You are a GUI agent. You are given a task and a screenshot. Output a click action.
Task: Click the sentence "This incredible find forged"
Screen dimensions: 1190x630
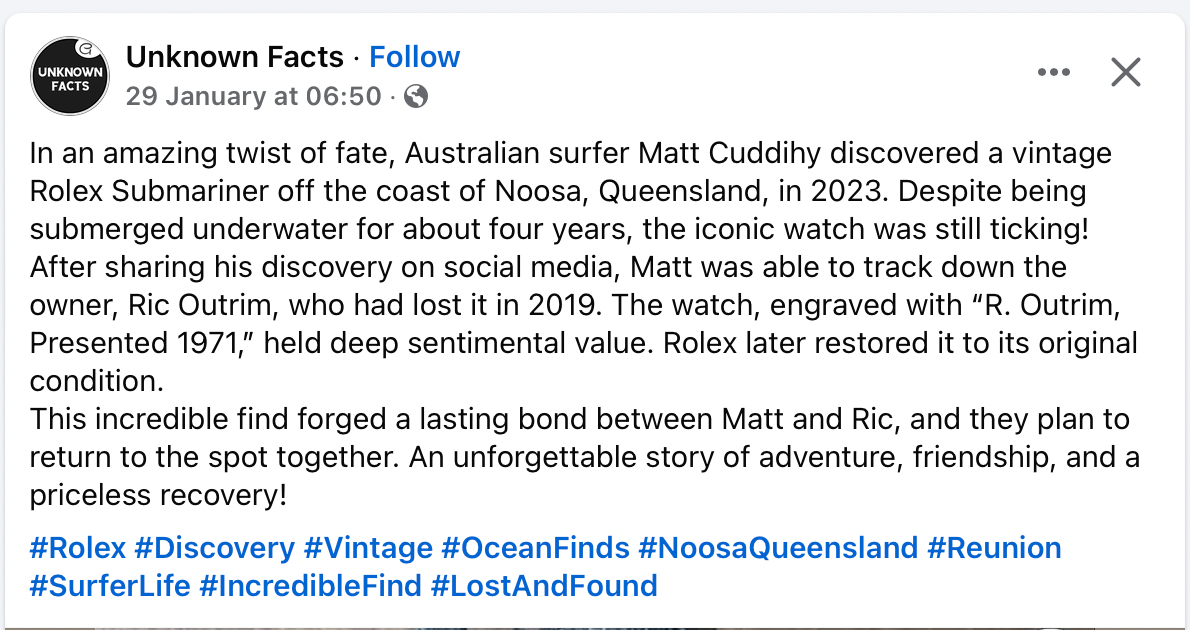(580, 420)
